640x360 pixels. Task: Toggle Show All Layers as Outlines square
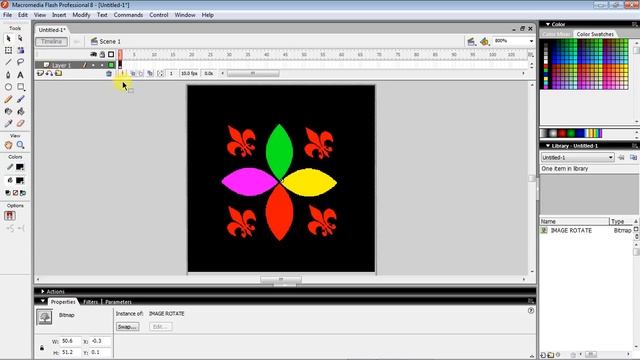(111, 54)
